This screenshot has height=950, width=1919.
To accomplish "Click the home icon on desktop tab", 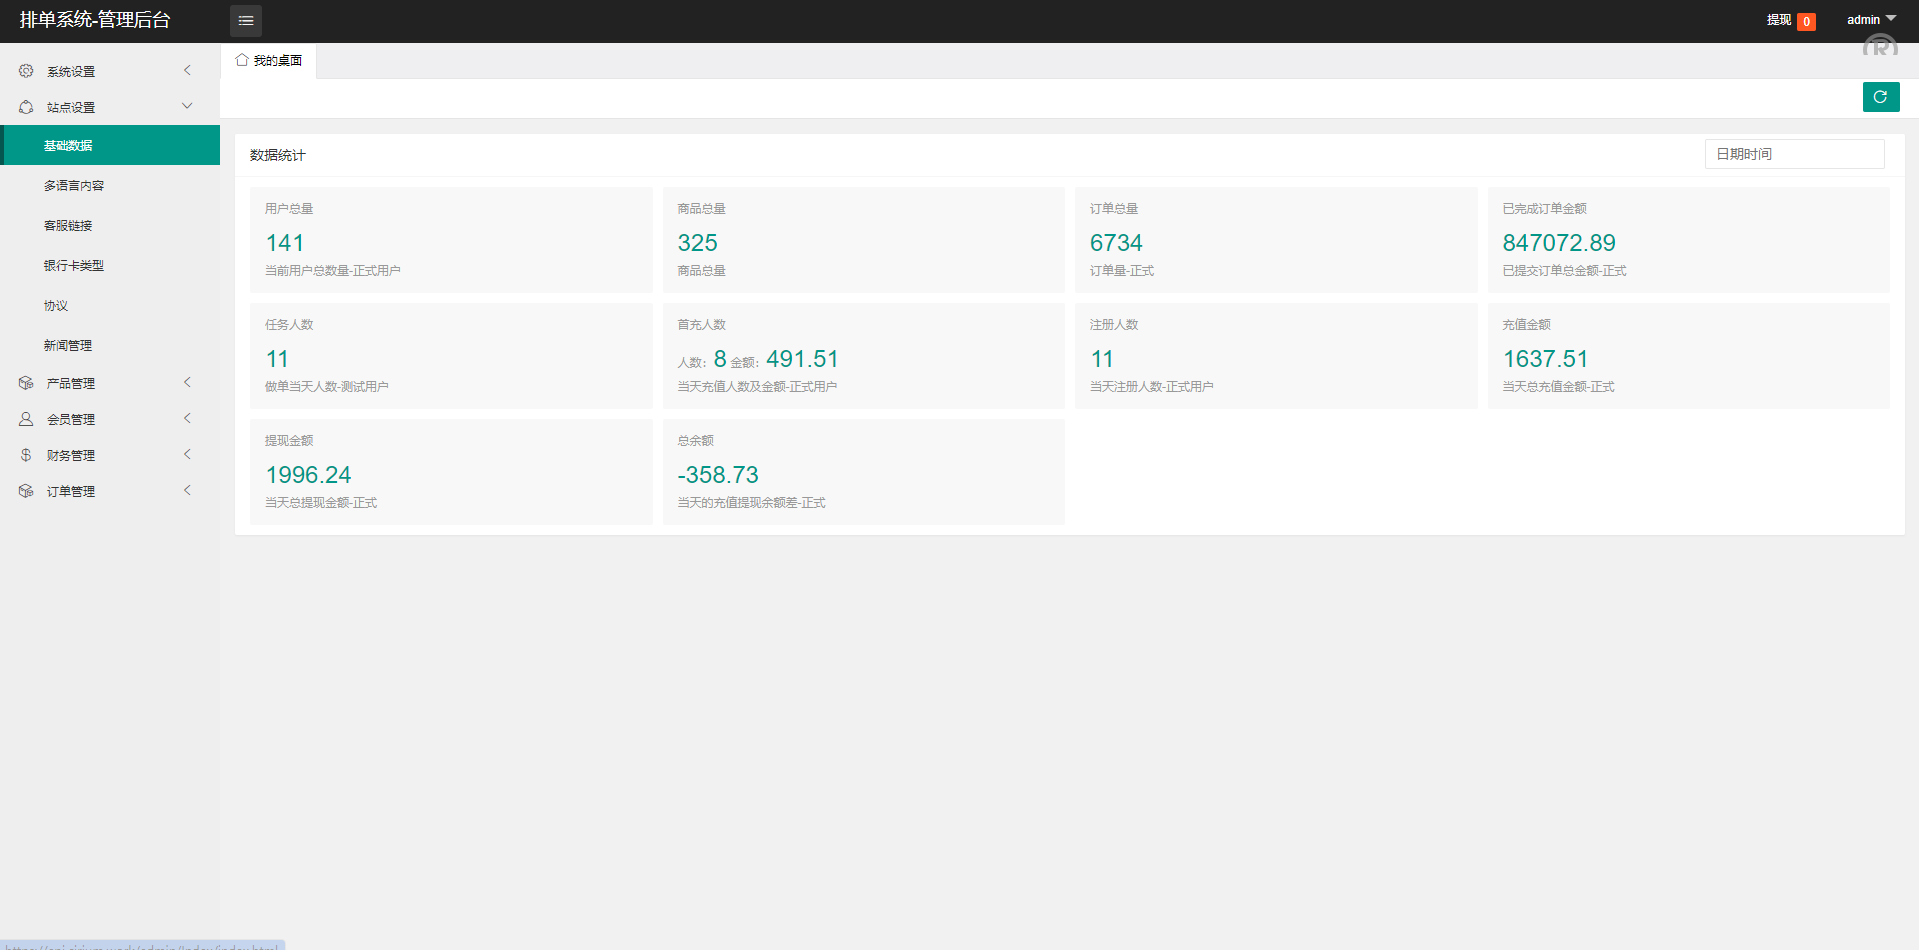I will (242, 60).
